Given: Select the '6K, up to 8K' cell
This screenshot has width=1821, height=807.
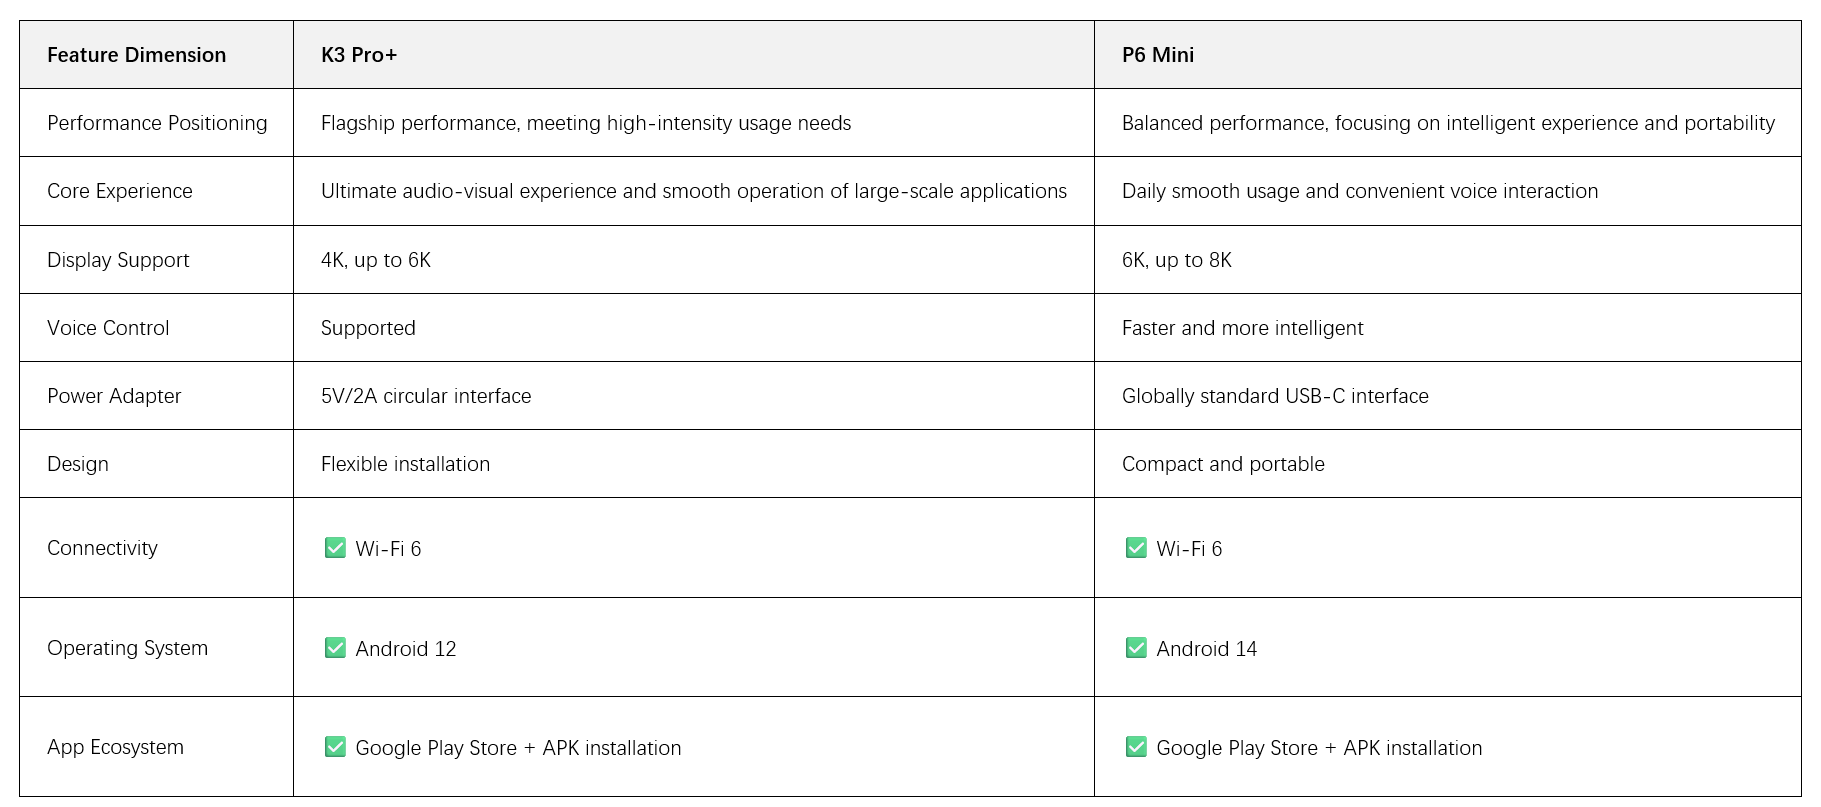Looking at the screenshot, I should 1177,260.
